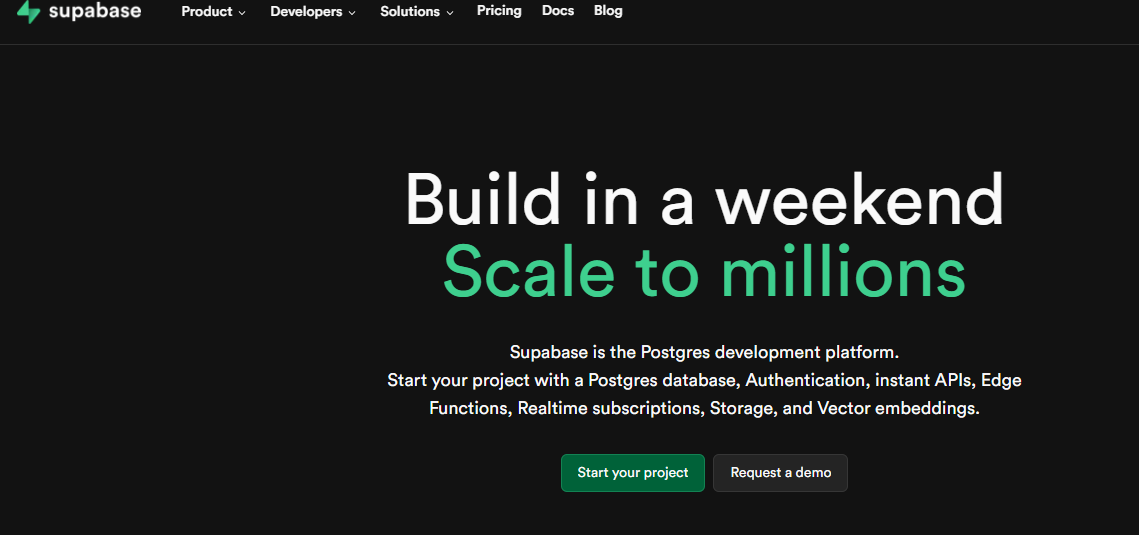The height and width of the screenshot is (535, 1139).
Task: Click the supabase wordmark text in header
Action: click(x=95, y=12)
